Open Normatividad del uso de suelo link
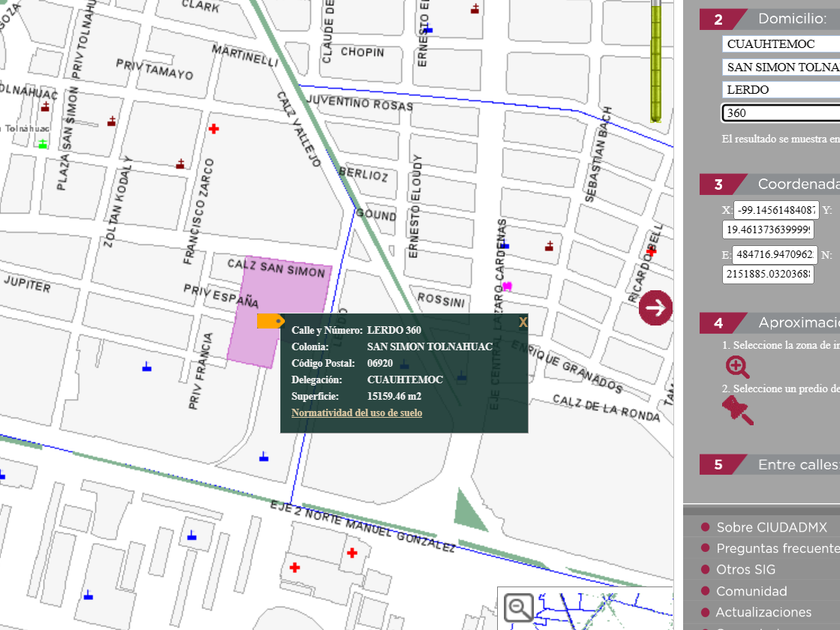Image resolution: width=840 pixels, height=630 pixels. 356,412
